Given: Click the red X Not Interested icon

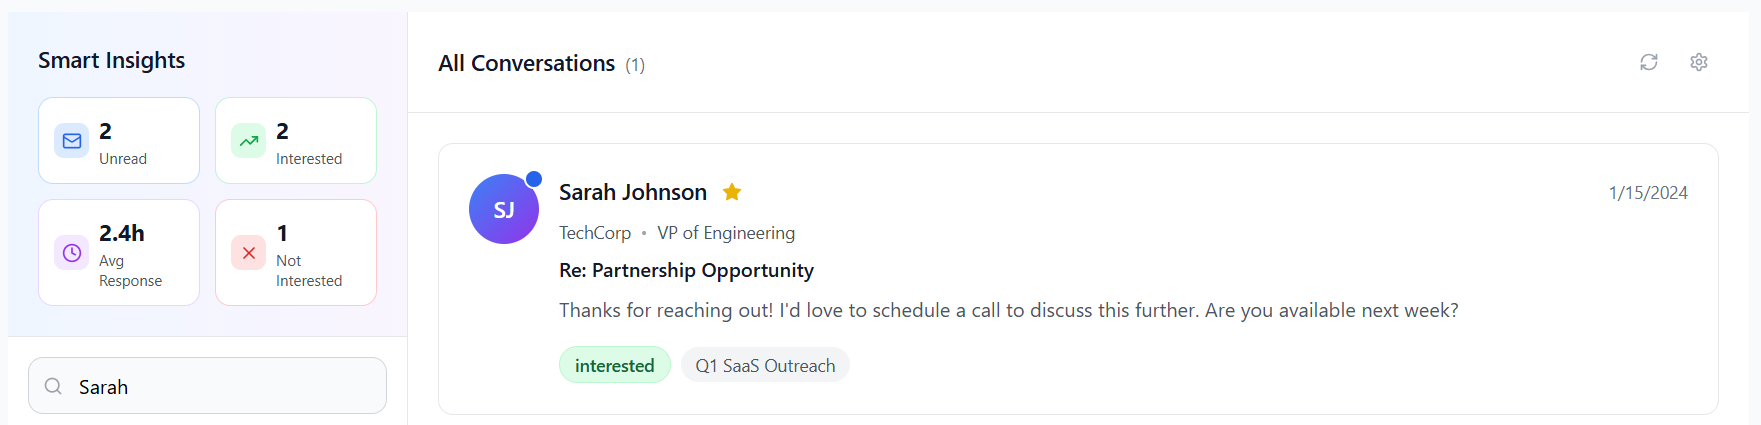Looking at the screenshot, I should tap(249, 253).
